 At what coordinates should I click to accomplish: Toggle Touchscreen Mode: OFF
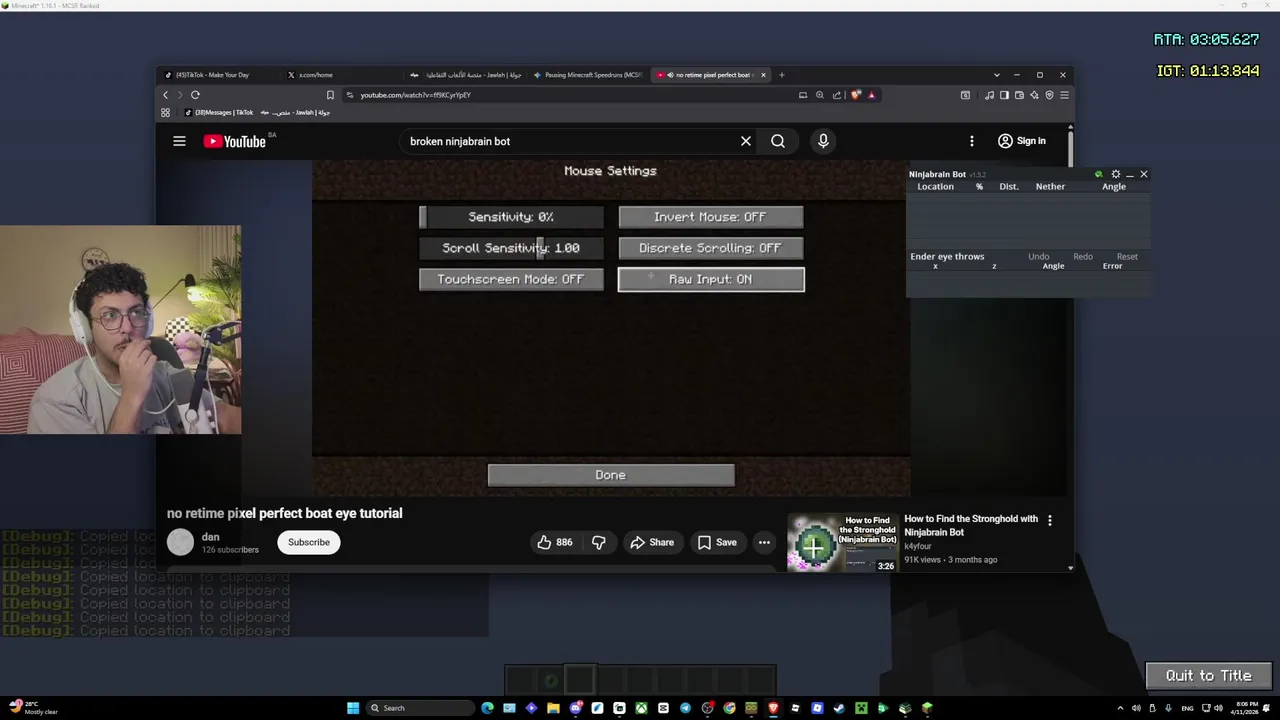click(511, 279)
